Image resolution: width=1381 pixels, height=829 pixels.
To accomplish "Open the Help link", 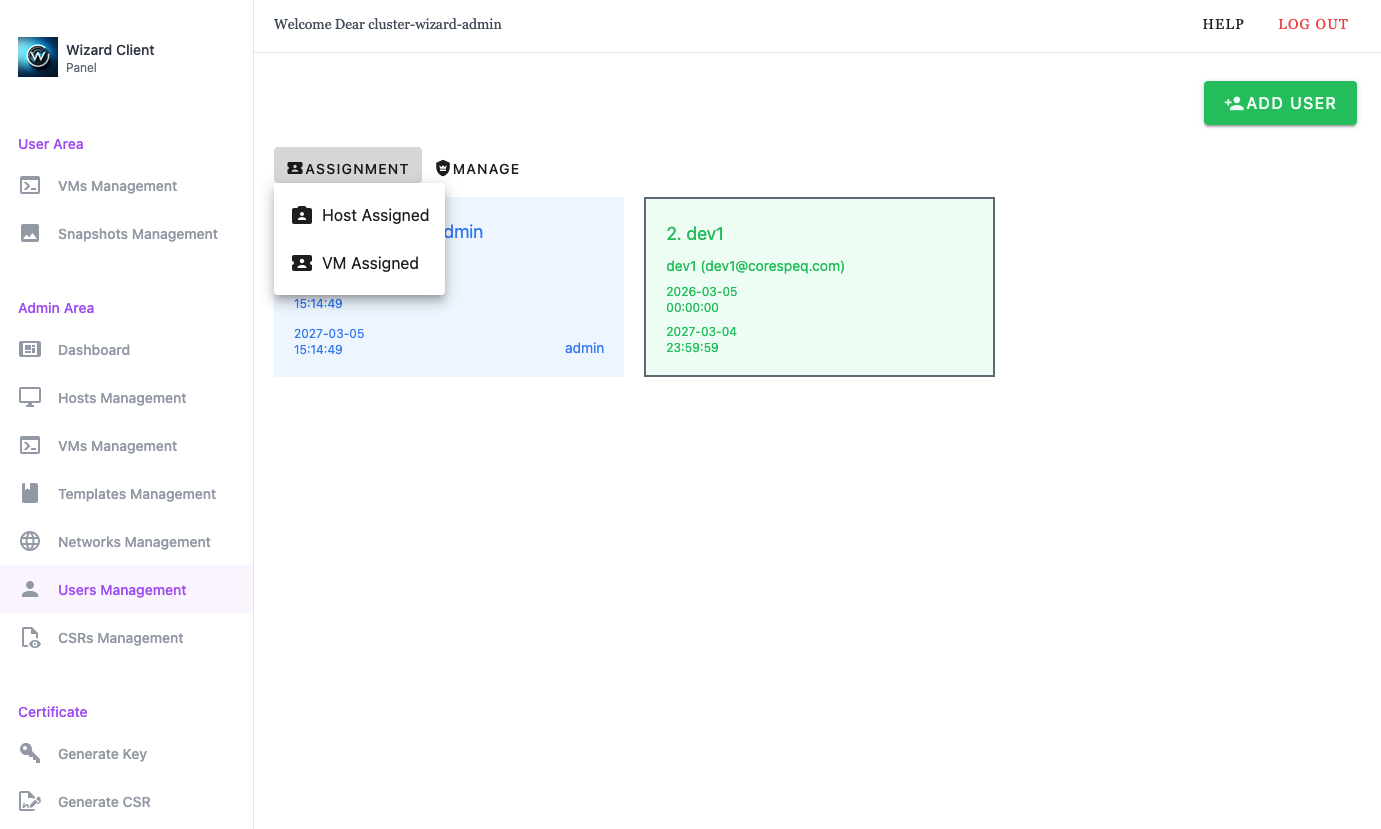I will (1223, 25).
